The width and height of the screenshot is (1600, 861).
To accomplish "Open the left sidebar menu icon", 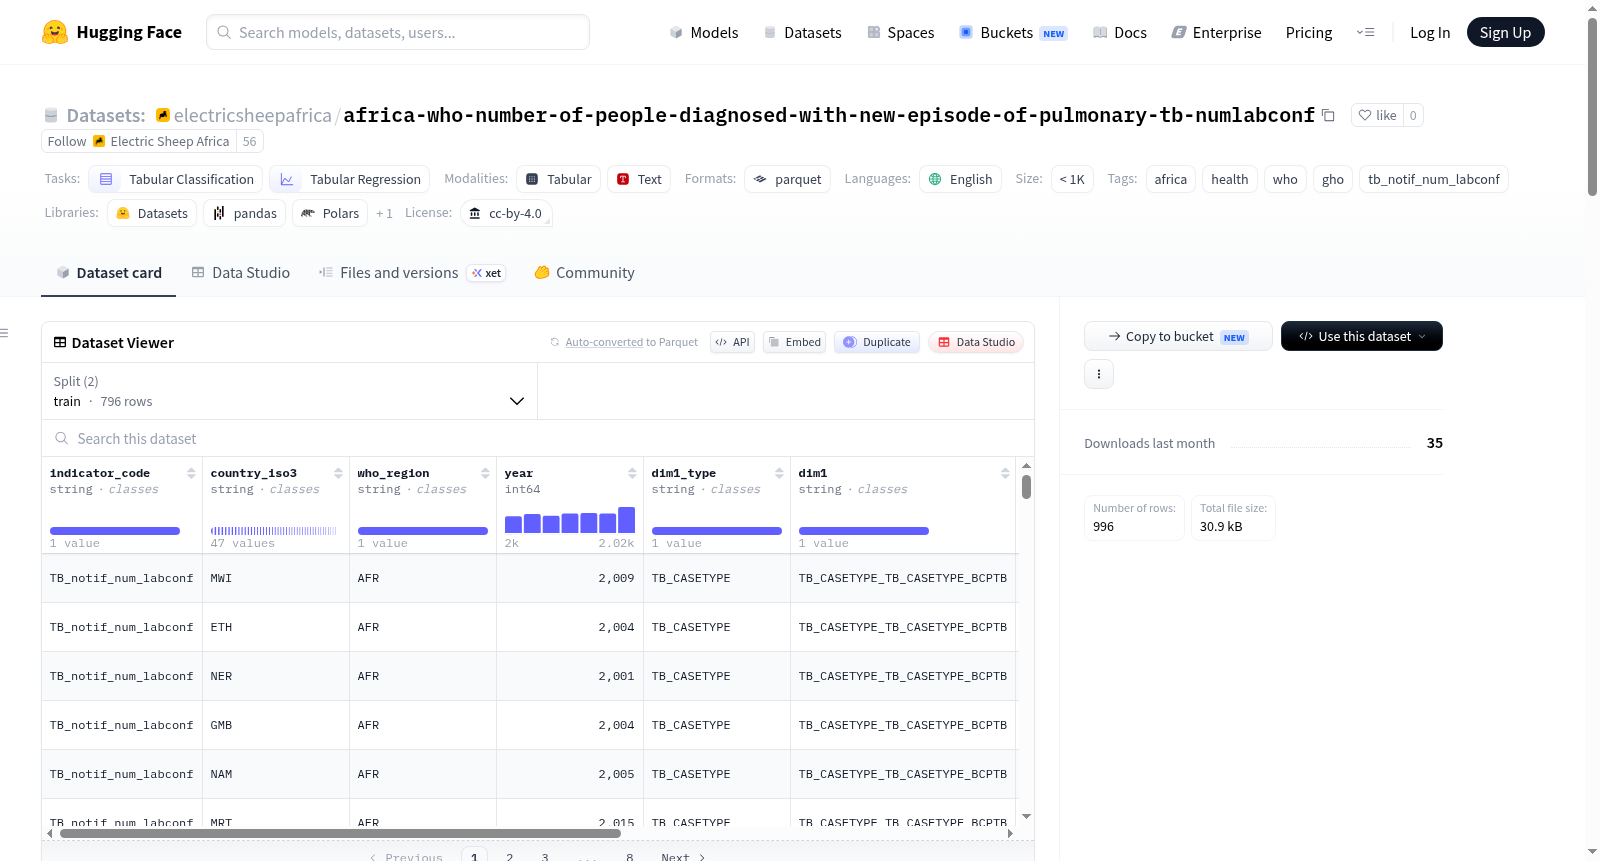I will point(4,333).
